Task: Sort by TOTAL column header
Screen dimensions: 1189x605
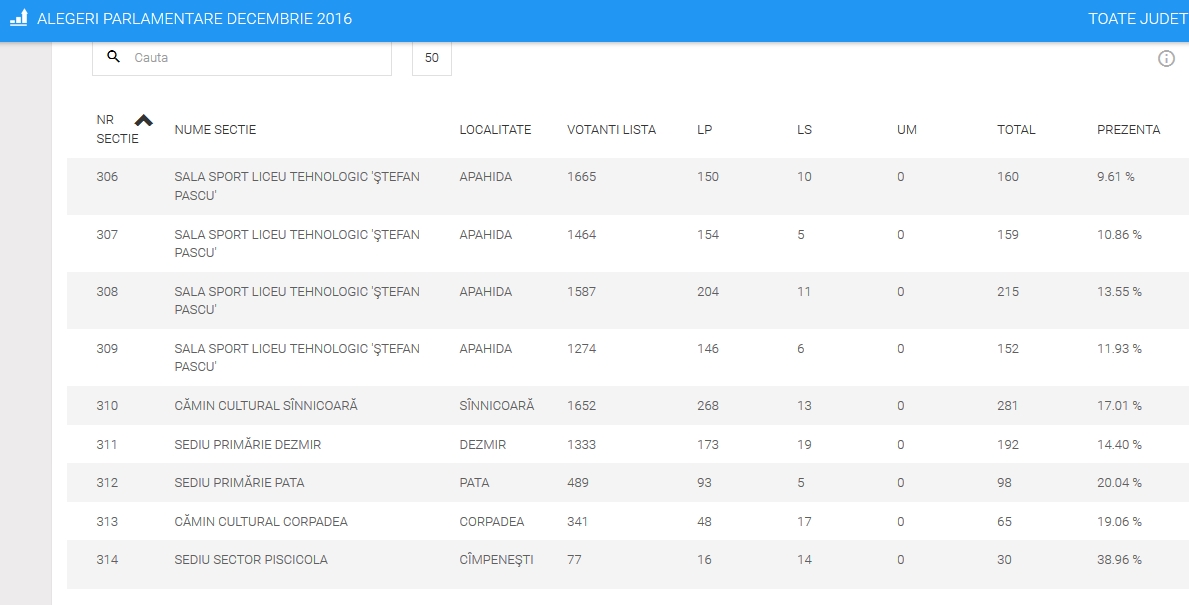Action: click(x=1016, y=130)
